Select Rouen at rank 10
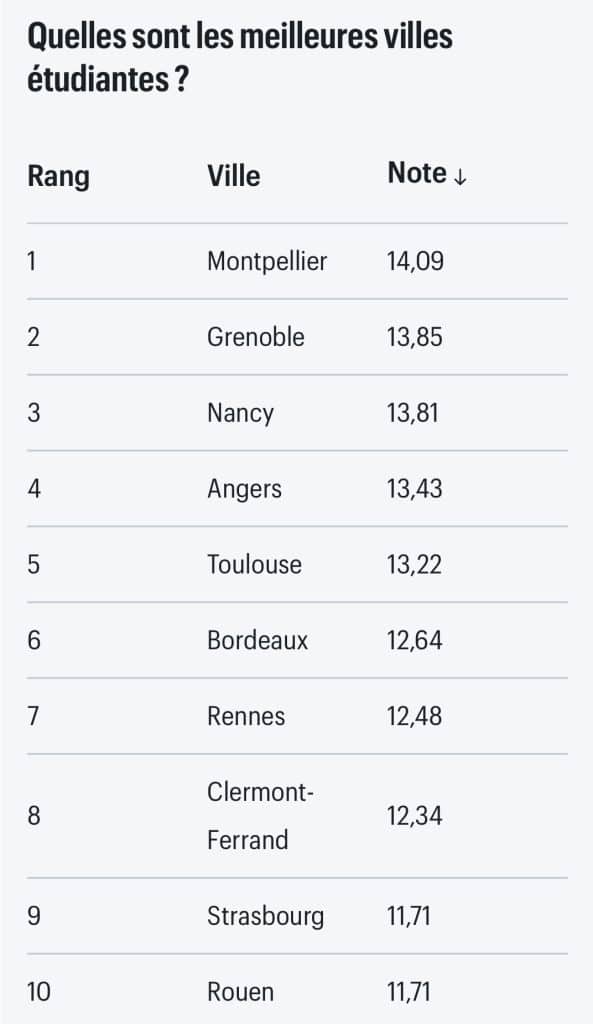Viewport: 593px width, 1024px height. 240,992
